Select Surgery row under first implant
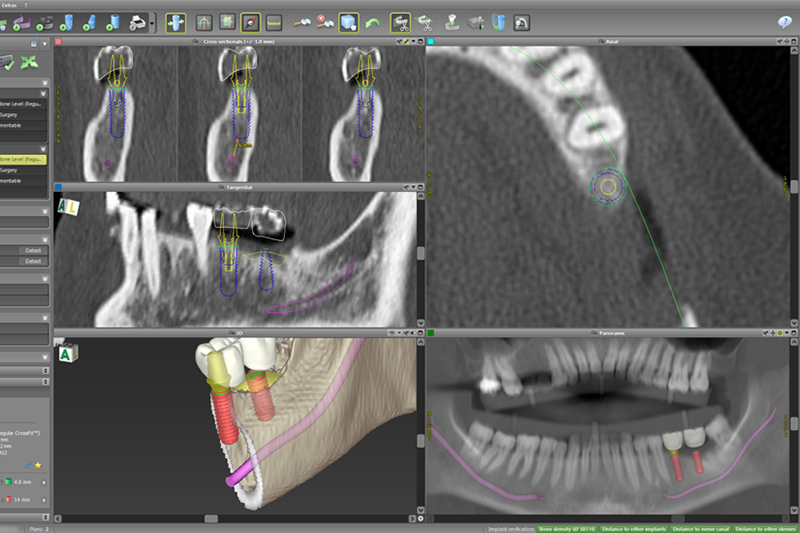The height and width of the screenshot is (533, 800). click(x=23, y=115)
